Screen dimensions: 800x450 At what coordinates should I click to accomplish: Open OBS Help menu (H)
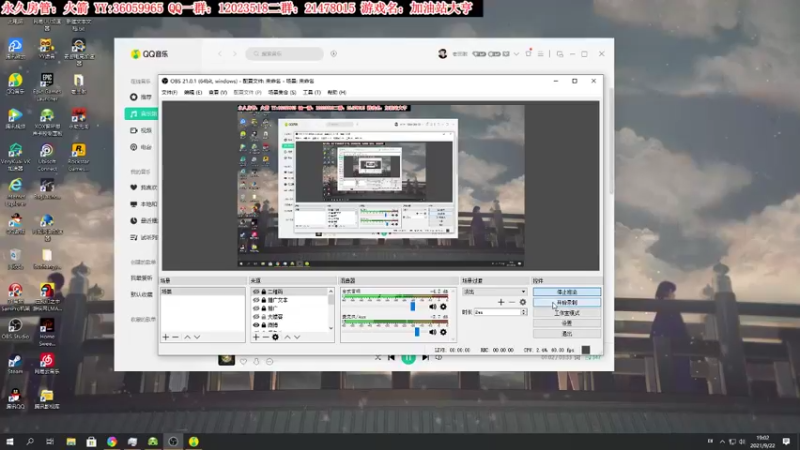[x=337, y=92]
